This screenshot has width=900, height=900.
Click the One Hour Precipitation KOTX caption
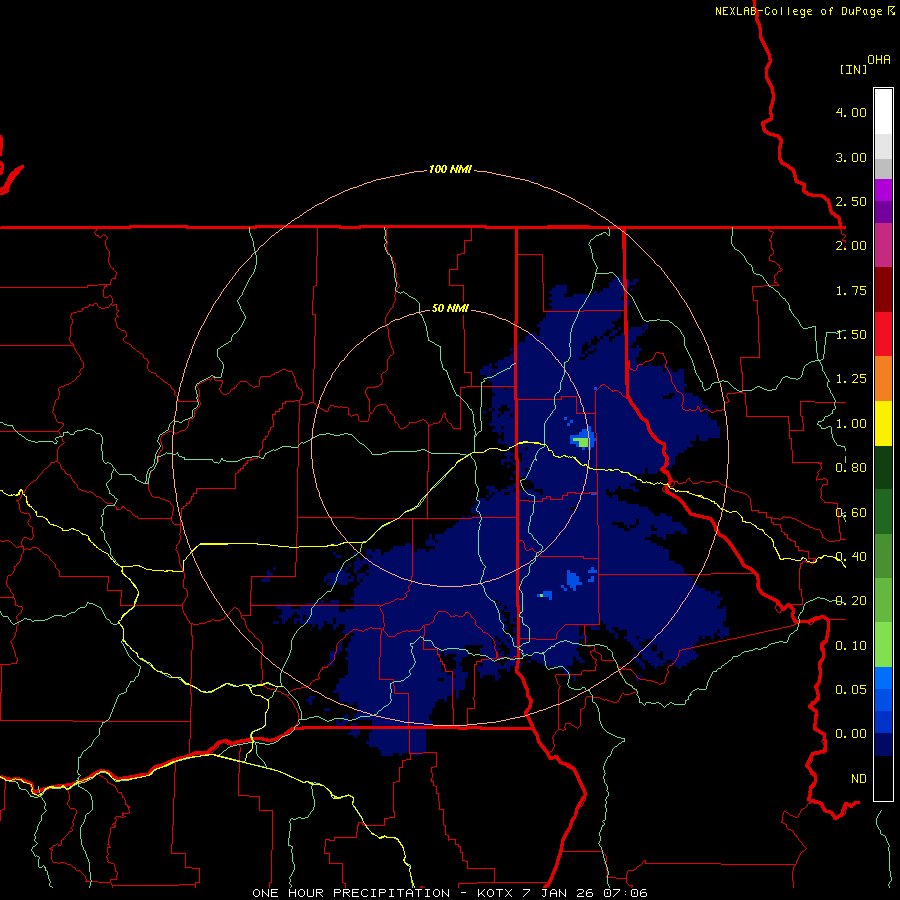(x=449, y=893)
